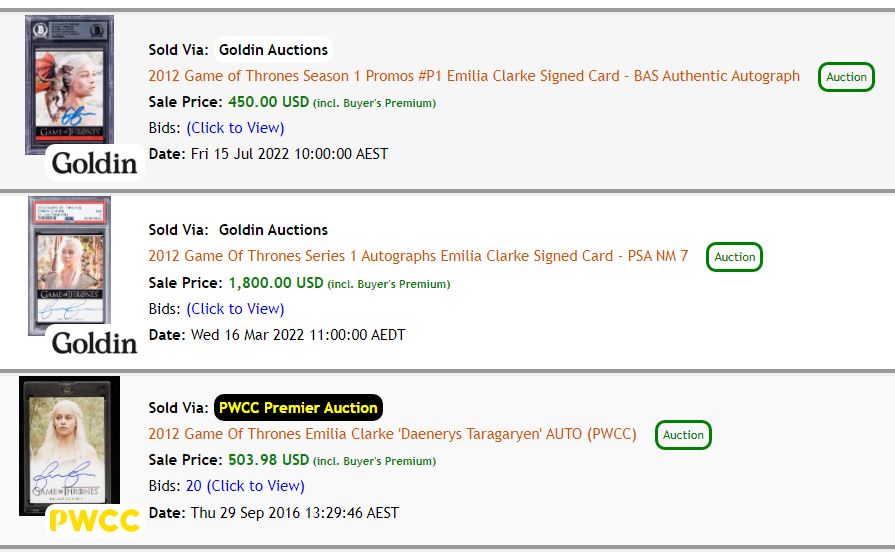Click the Auction badge on the Season 1 Promos listing
The height and width of the screenshot is (553, 895).
[846, 77]
